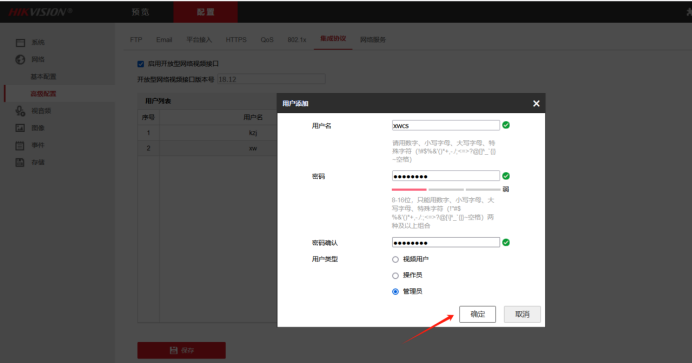
Task: Expand the 图像 sidebar menu
Action: click(38, 128)
